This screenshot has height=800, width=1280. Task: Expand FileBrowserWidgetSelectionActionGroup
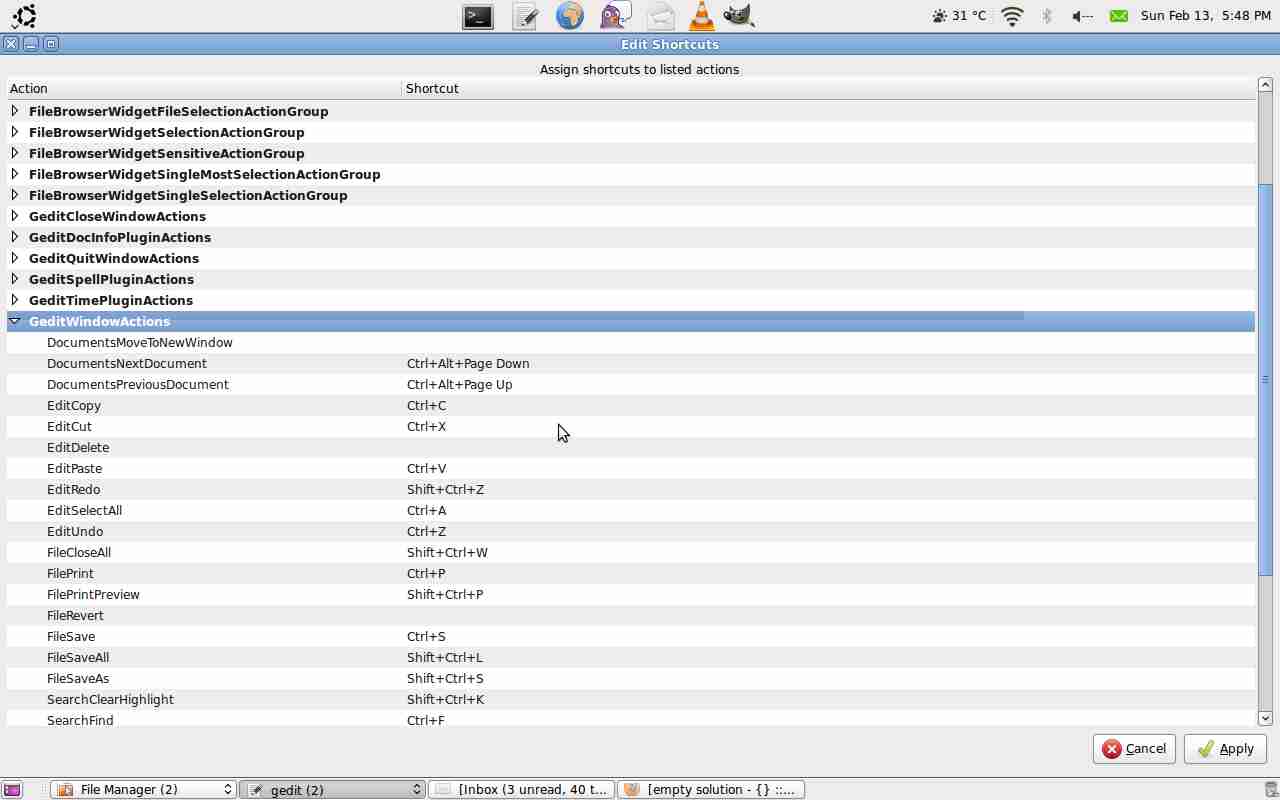(x=15, y=132)
